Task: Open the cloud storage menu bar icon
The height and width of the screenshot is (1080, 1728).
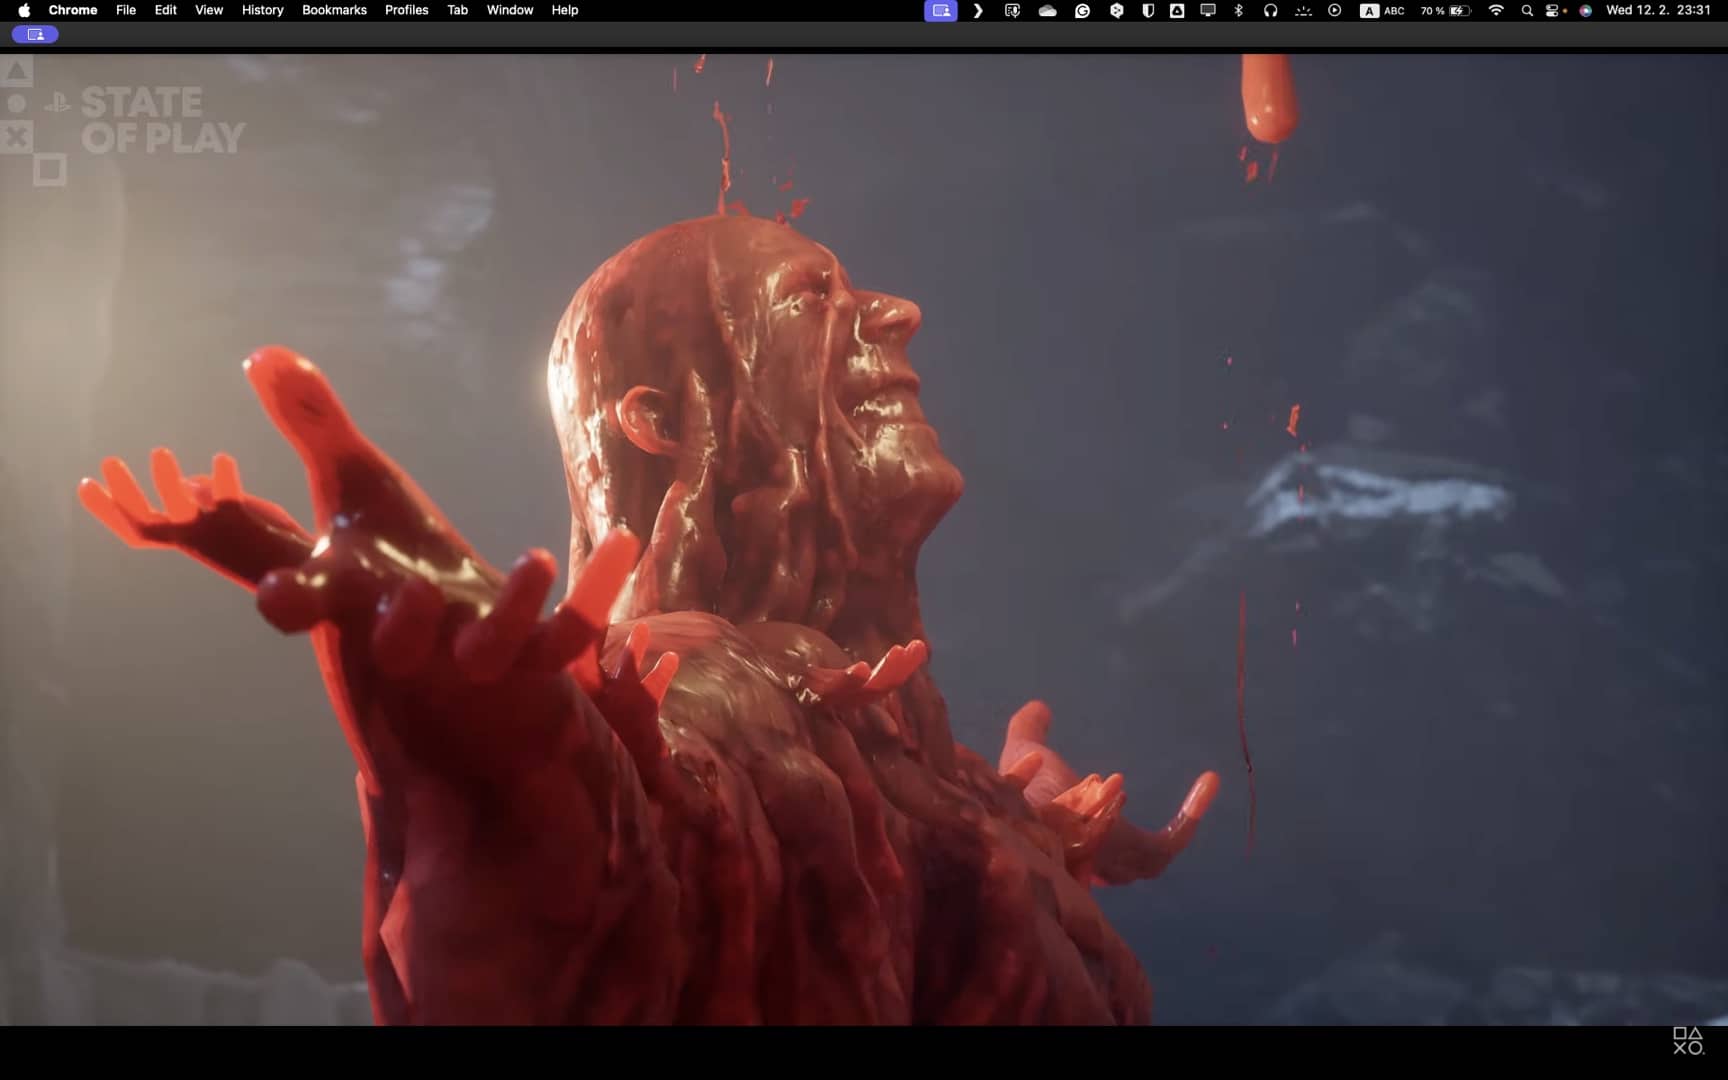Action: point(1047,10)
